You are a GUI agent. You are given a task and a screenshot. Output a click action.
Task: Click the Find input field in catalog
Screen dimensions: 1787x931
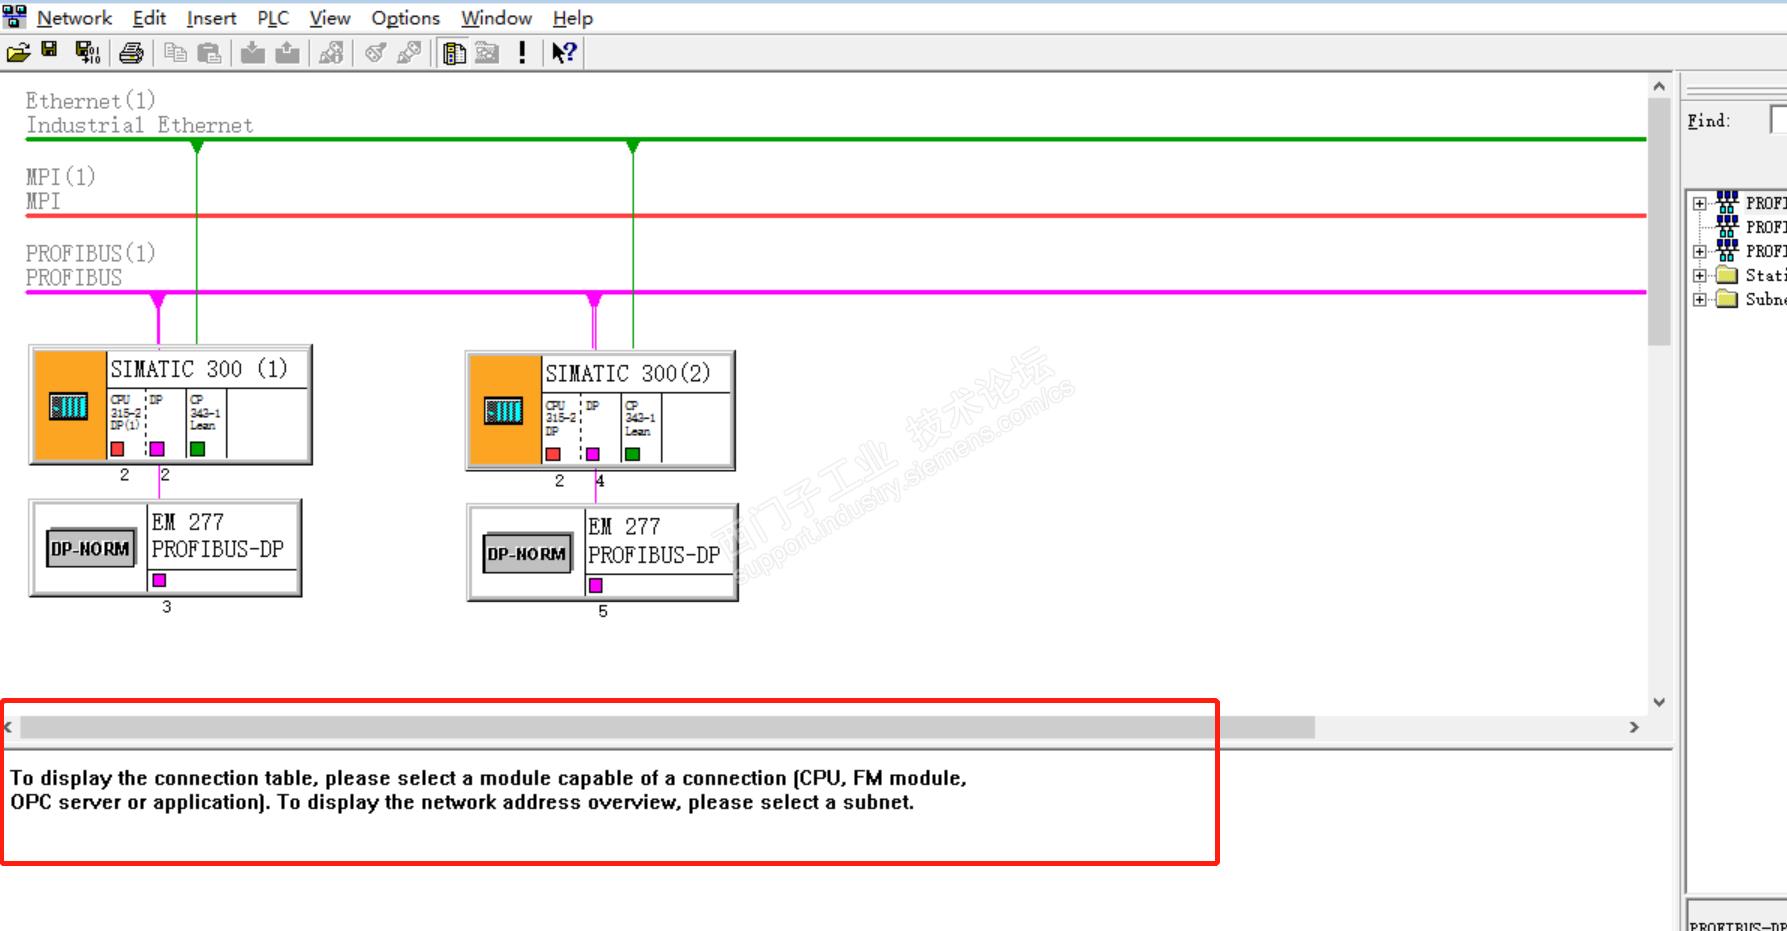click(1778, 120)
